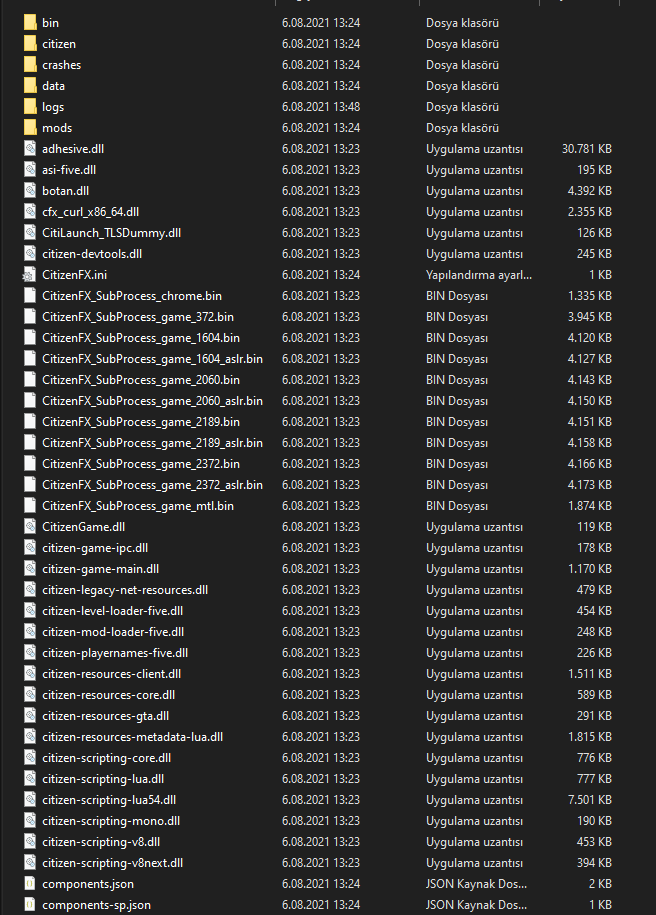Click JSON Kaynak Dos... type of components.json
The height and width of the screenshot is (915, 656).
click(476, 884)
